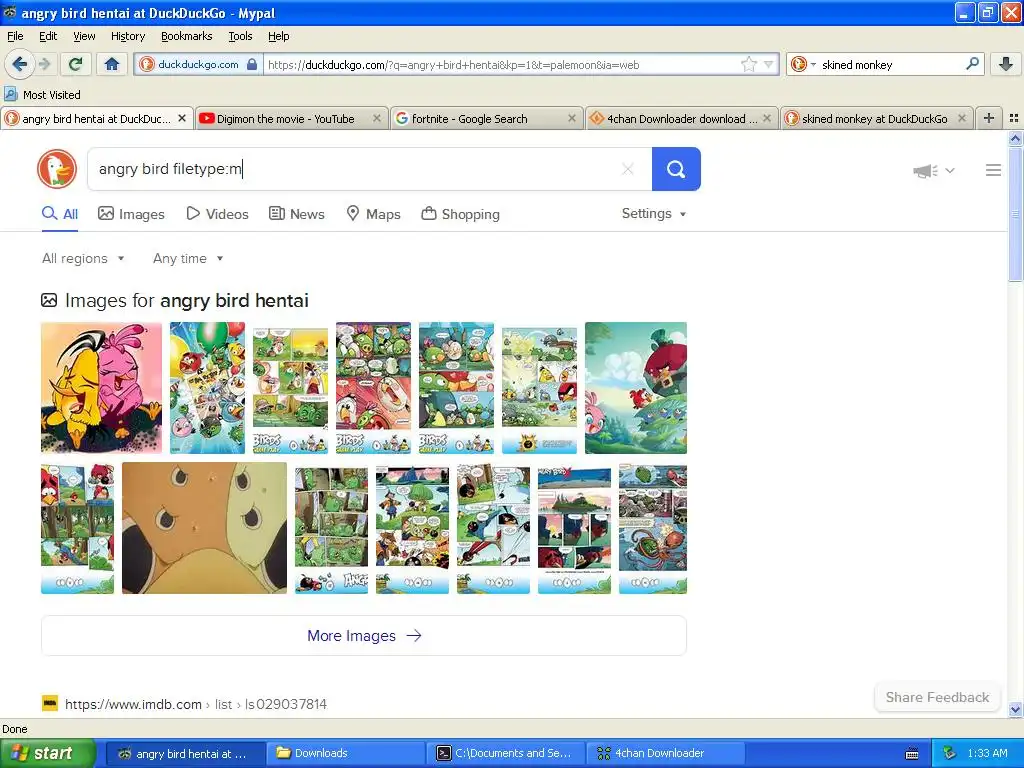Open the Bookmarks menu
This screenshot has width=1024, height=768.
pos(186,36)
